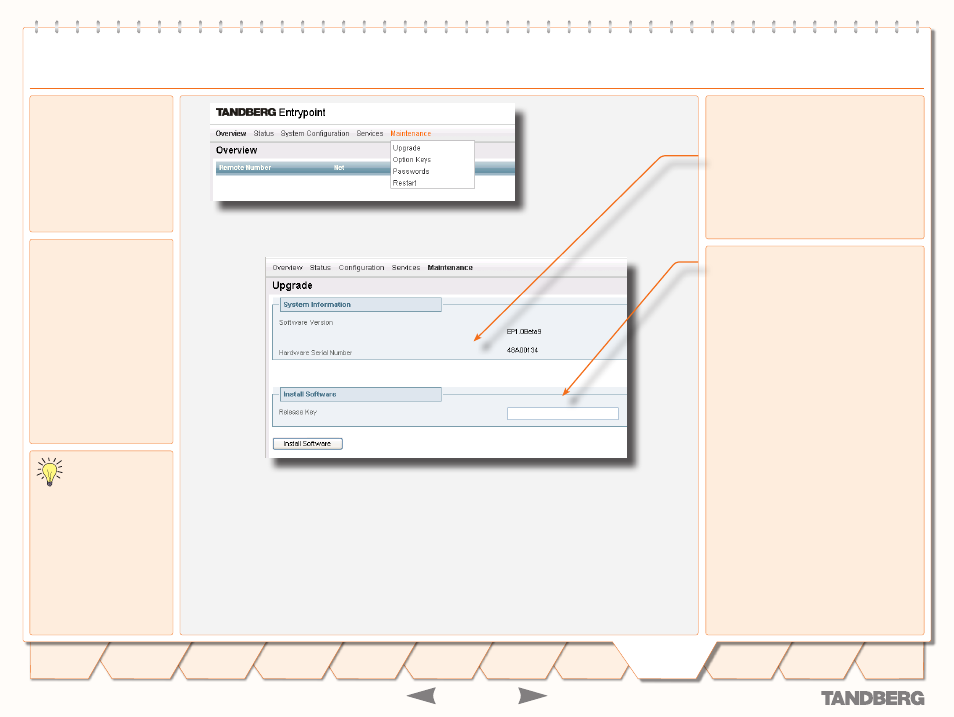Open the orange Maintenance menu
The height and width of the screenshot is (717, 954).
click(x=411, y=133)
